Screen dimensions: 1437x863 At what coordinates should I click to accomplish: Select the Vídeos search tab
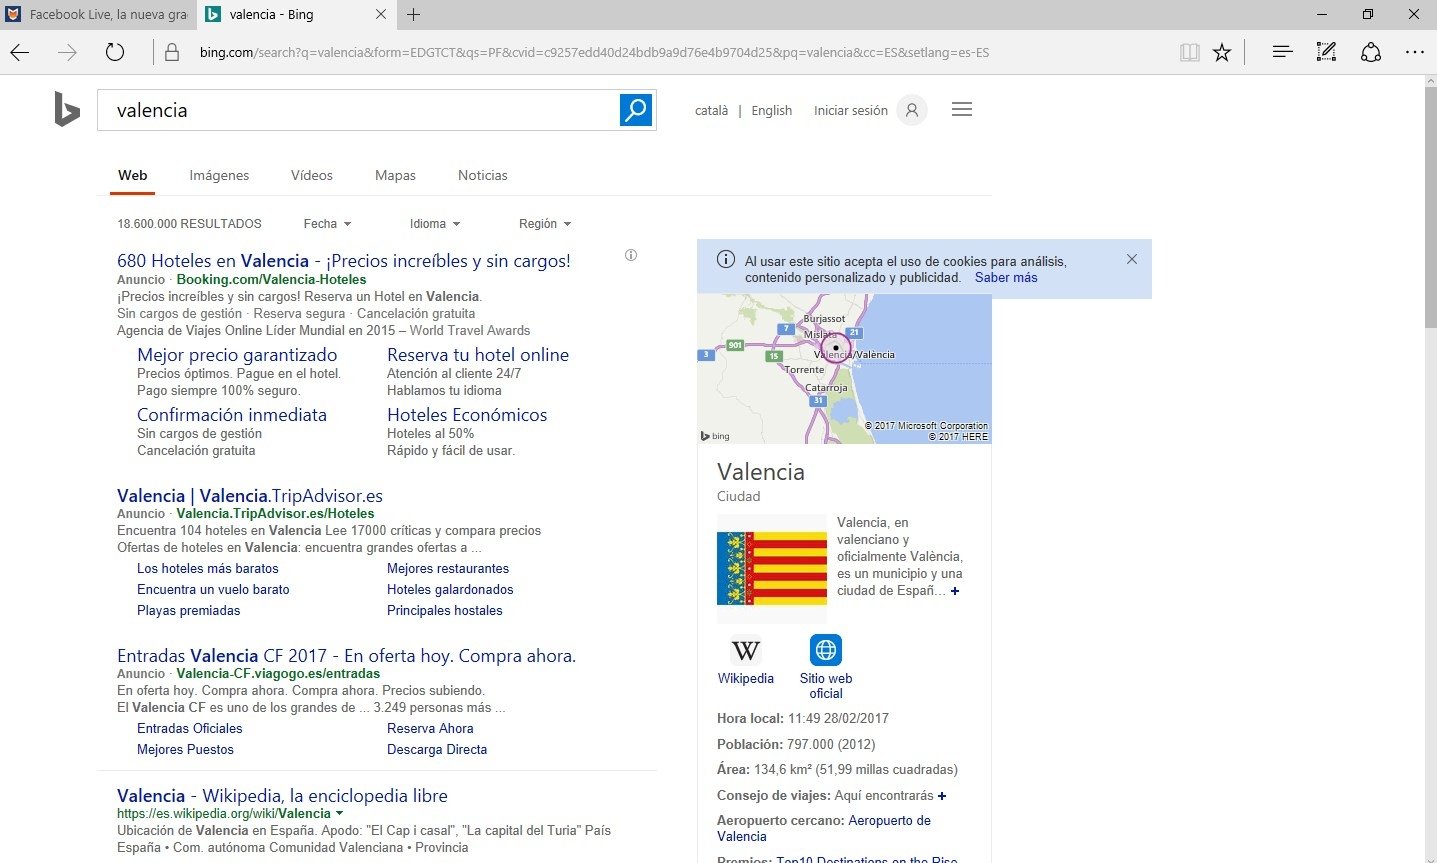pos(312,175)
